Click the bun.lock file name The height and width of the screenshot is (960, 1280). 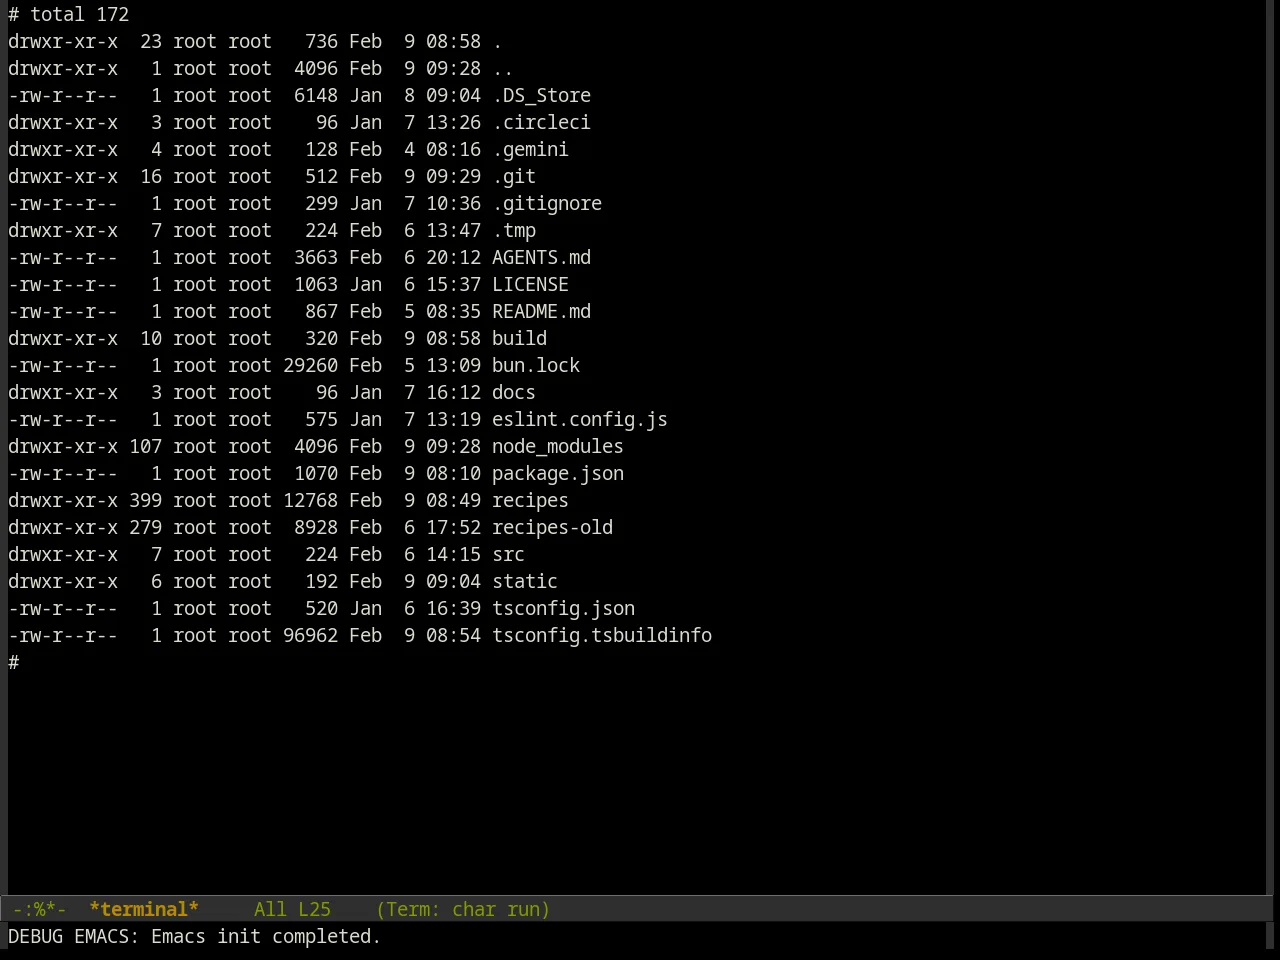point(536,365)
